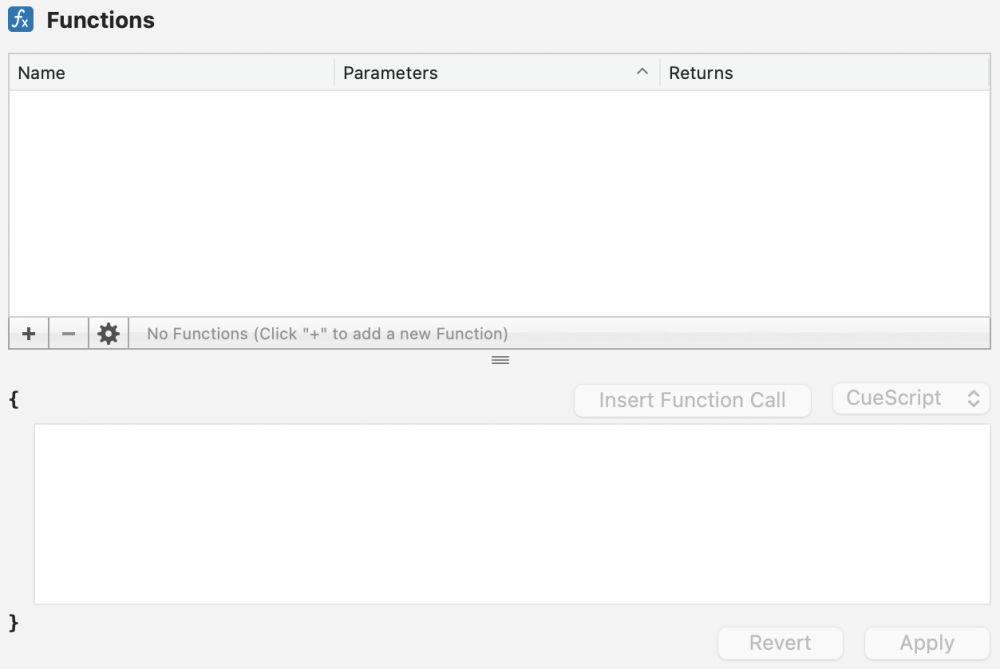Click the empty functions list area
Image resolution: width=1000 pixels, height=669 pixels.
[x=500, y=200]
